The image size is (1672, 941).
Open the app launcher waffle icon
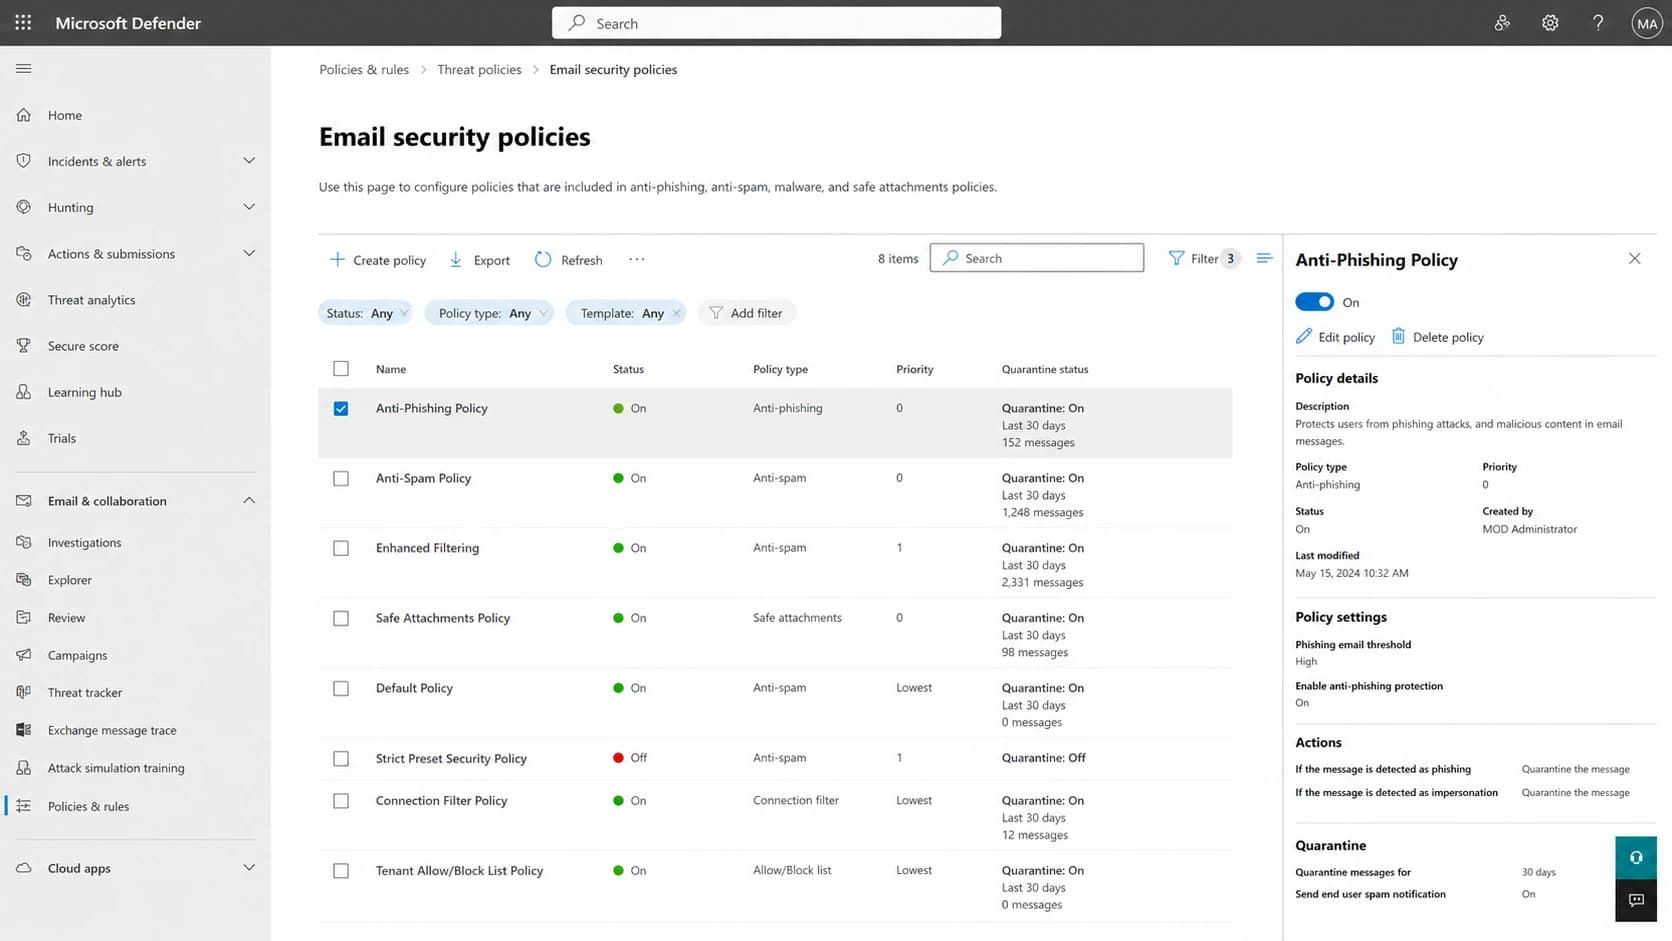click(23, 22)
